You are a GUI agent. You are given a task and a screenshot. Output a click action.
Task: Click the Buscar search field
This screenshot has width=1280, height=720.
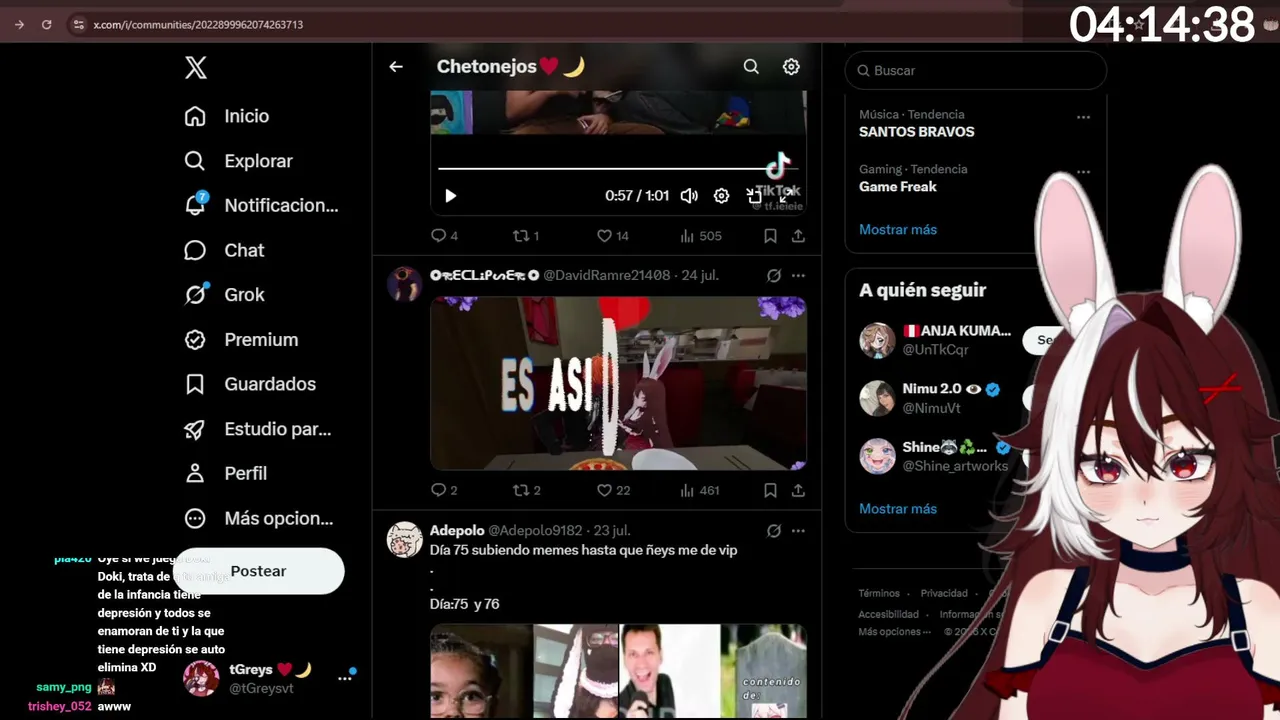(976, 70)
